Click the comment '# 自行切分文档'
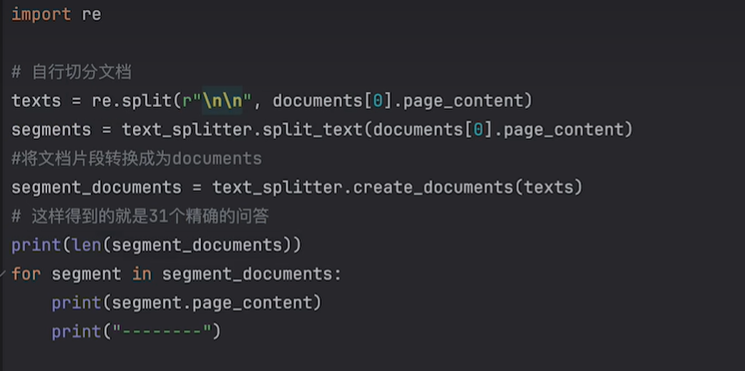 (71, 72)
